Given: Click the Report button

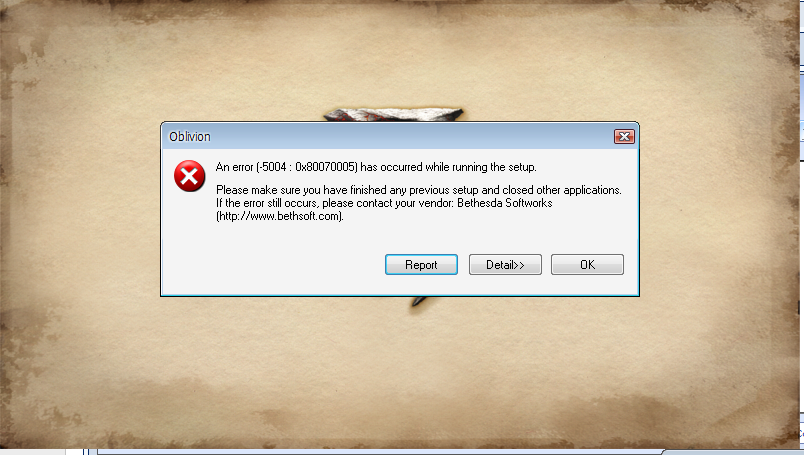Looking at the screenshot, I should tap(421, 265).
